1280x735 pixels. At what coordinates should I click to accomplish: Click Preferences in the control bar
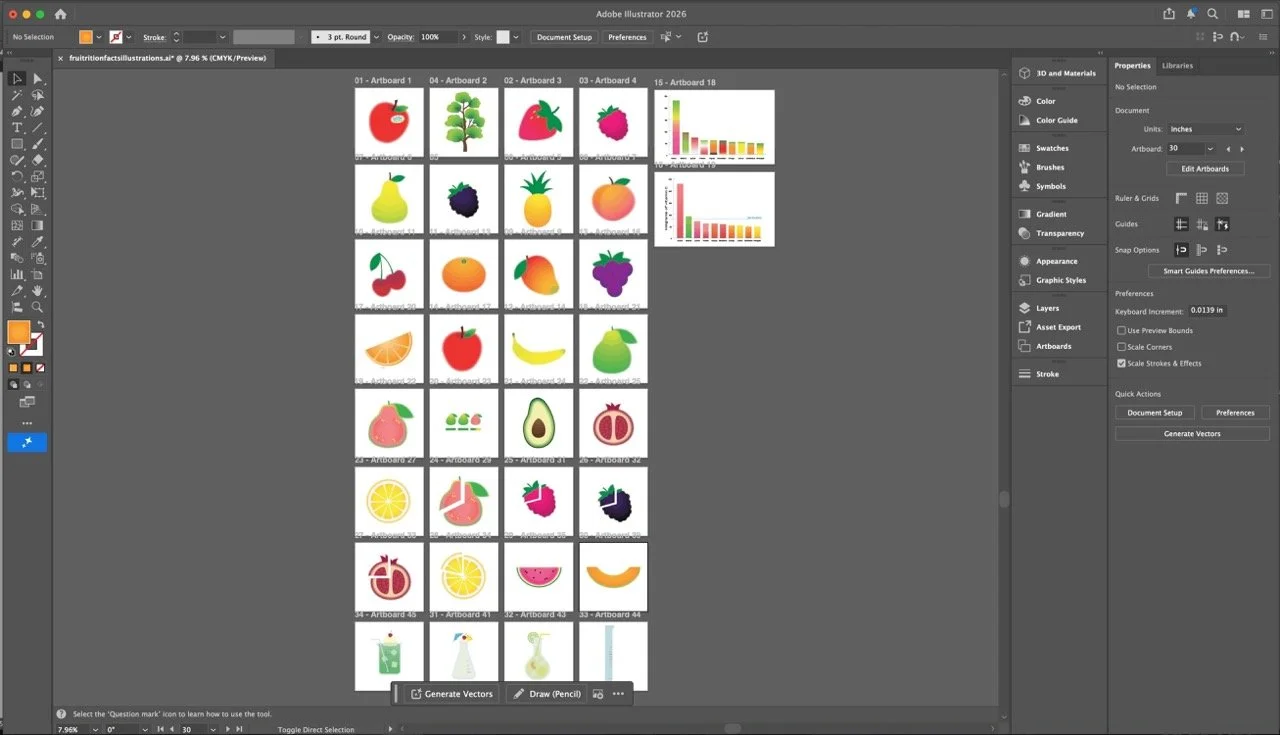627,37
